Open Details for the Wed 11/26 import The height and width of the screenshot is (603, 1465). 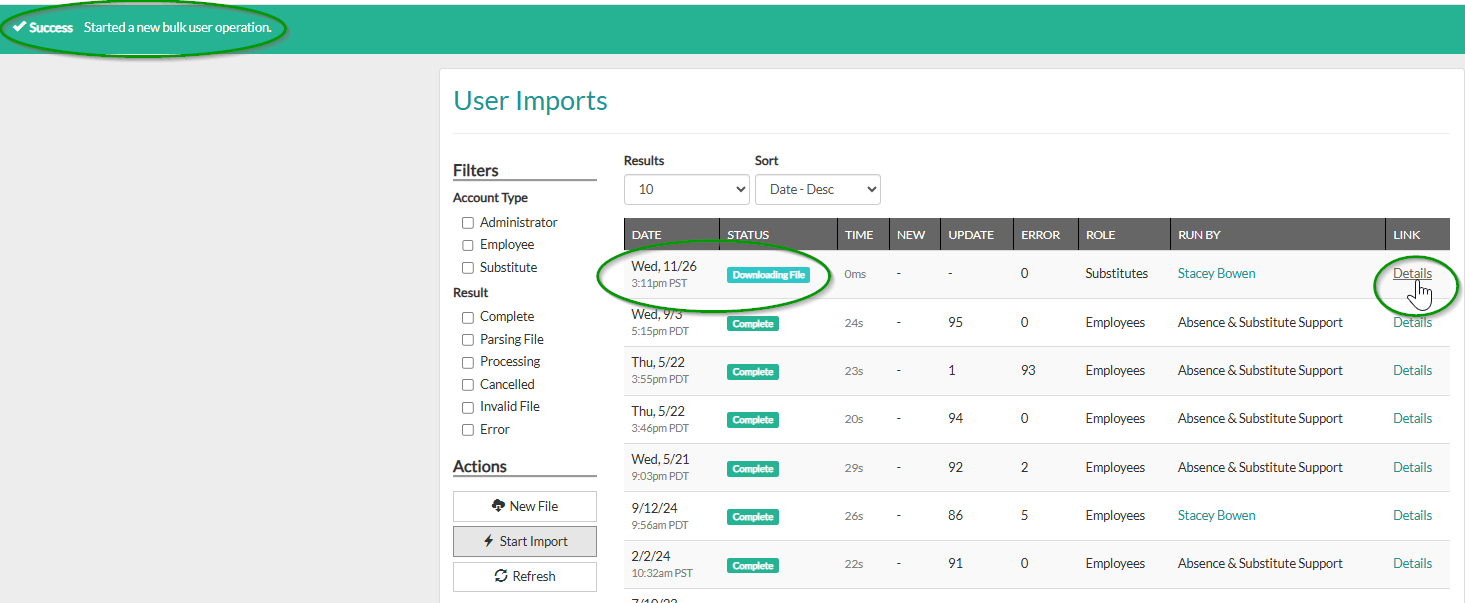1412,273
